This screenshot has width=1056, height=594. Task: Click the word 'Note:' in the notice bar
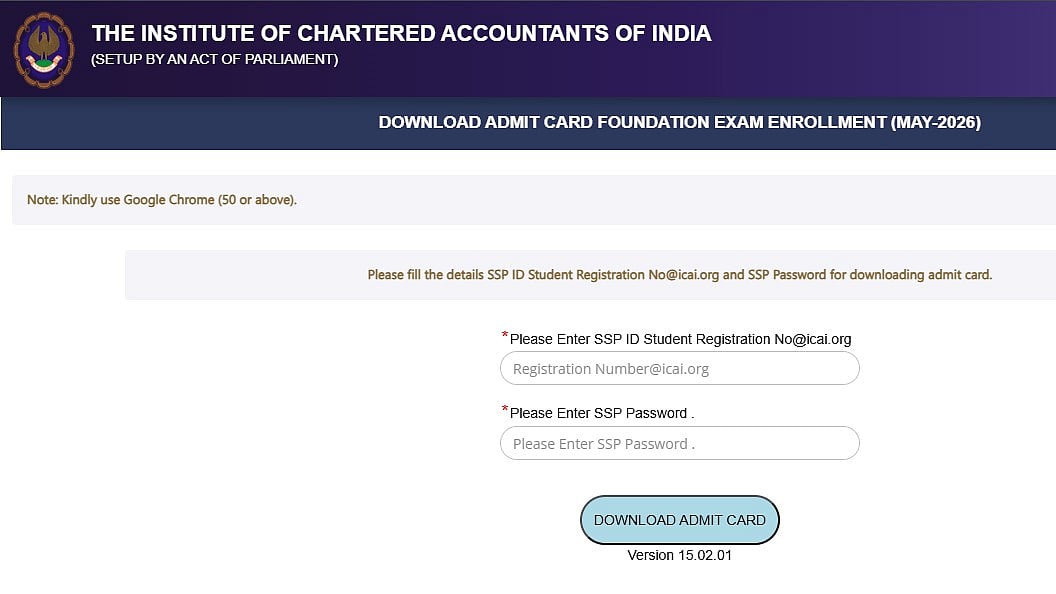(x=42, y=200)
